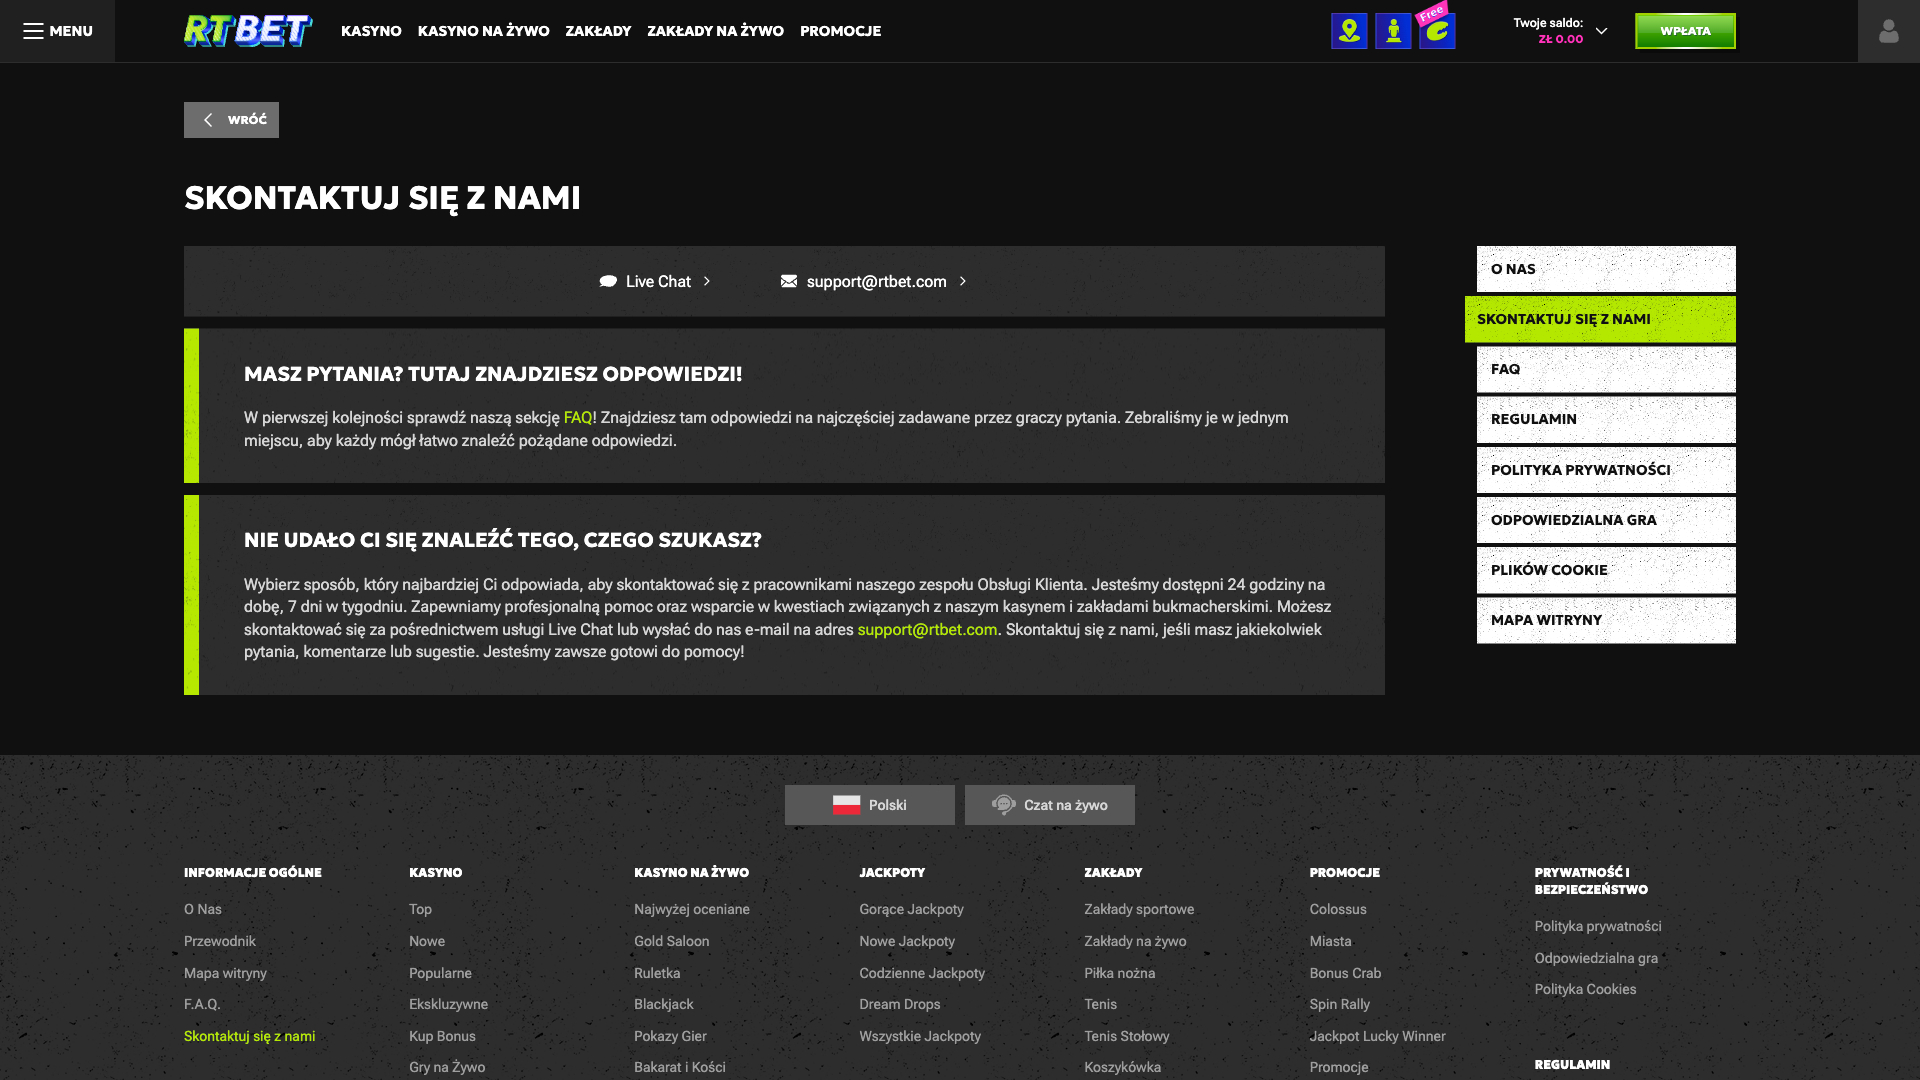Open ZAKŁADY in the top navigation
Screen dimensions: 1920x1080
[x=598, y=31]
